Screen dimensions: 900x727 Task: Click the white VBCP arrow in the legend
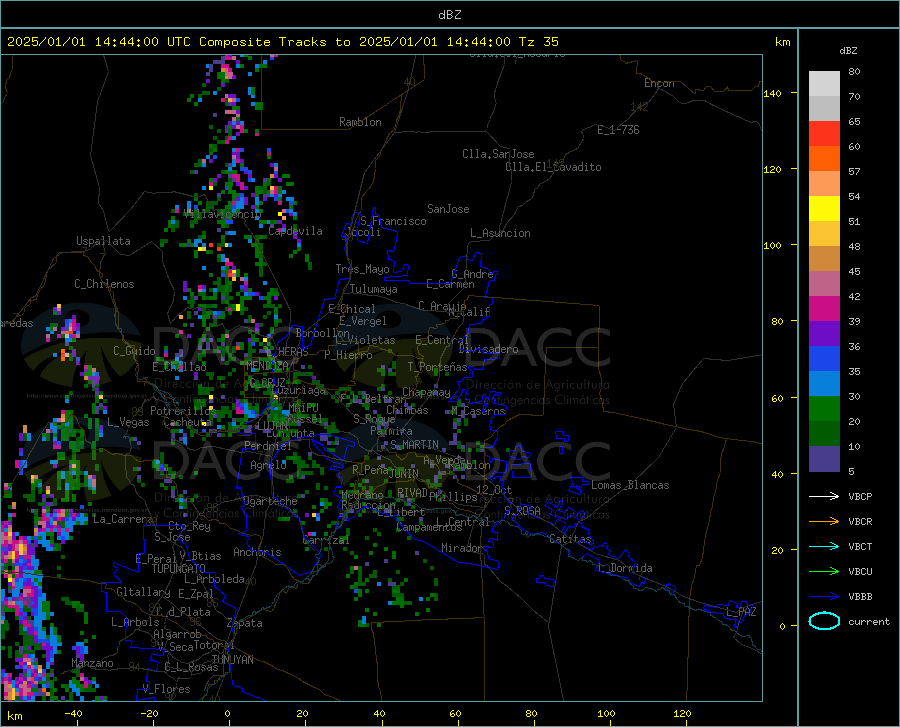[x=824, y=496]
